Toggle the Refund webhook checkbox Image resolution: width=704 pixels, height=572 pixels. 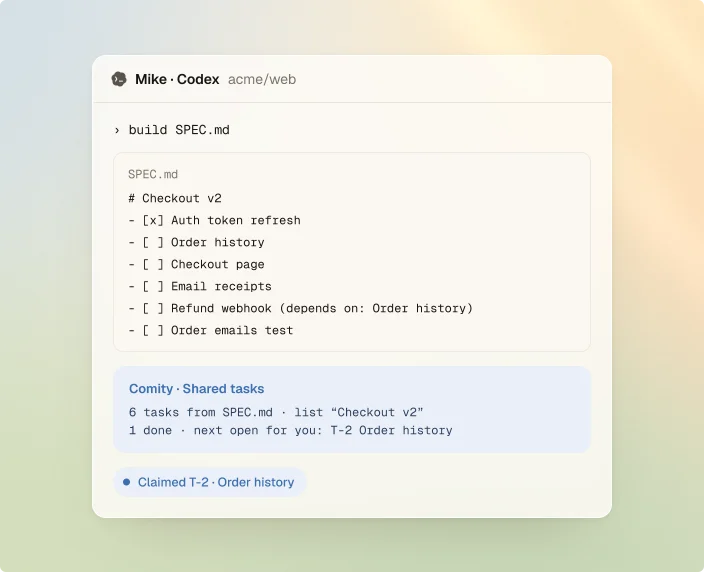(153, 308)
